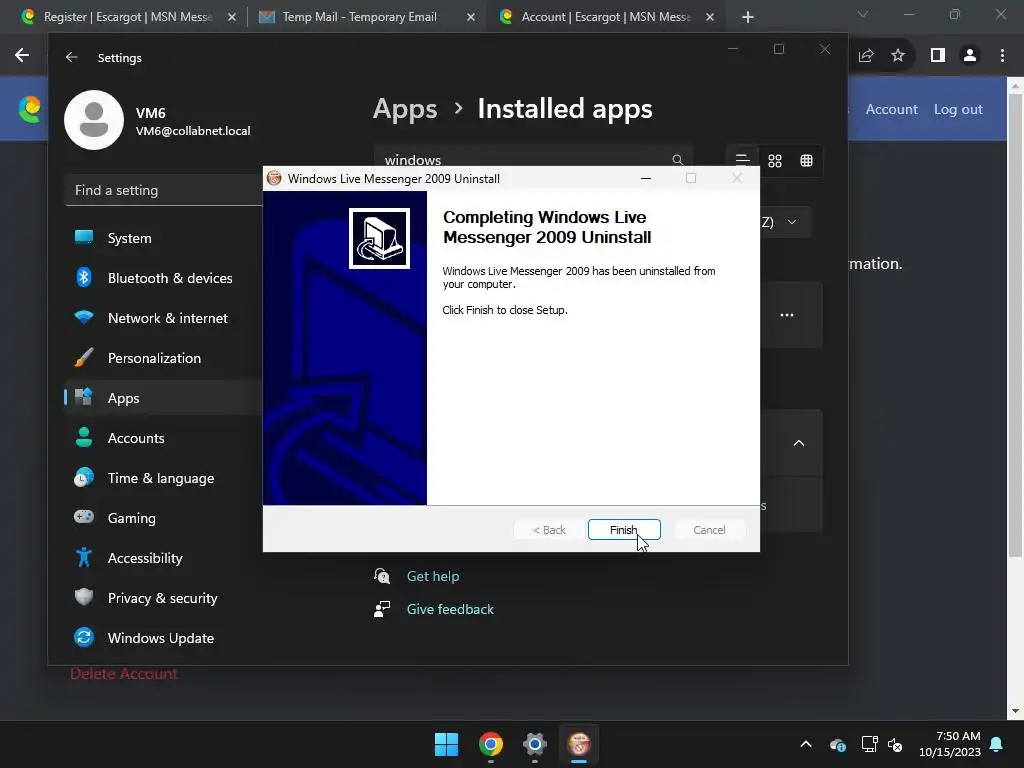Collapse the section with up chevron
Screen dimensions: 1024x768
point(799,443)
